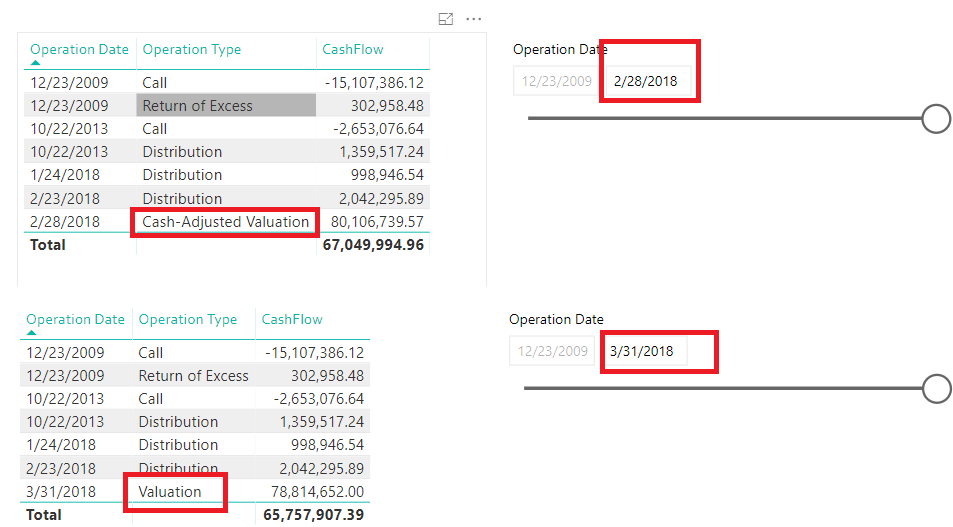953x527 pixels.
Task: Select 302,958.48 in the lower table
Action: click(x=327, y=376)
